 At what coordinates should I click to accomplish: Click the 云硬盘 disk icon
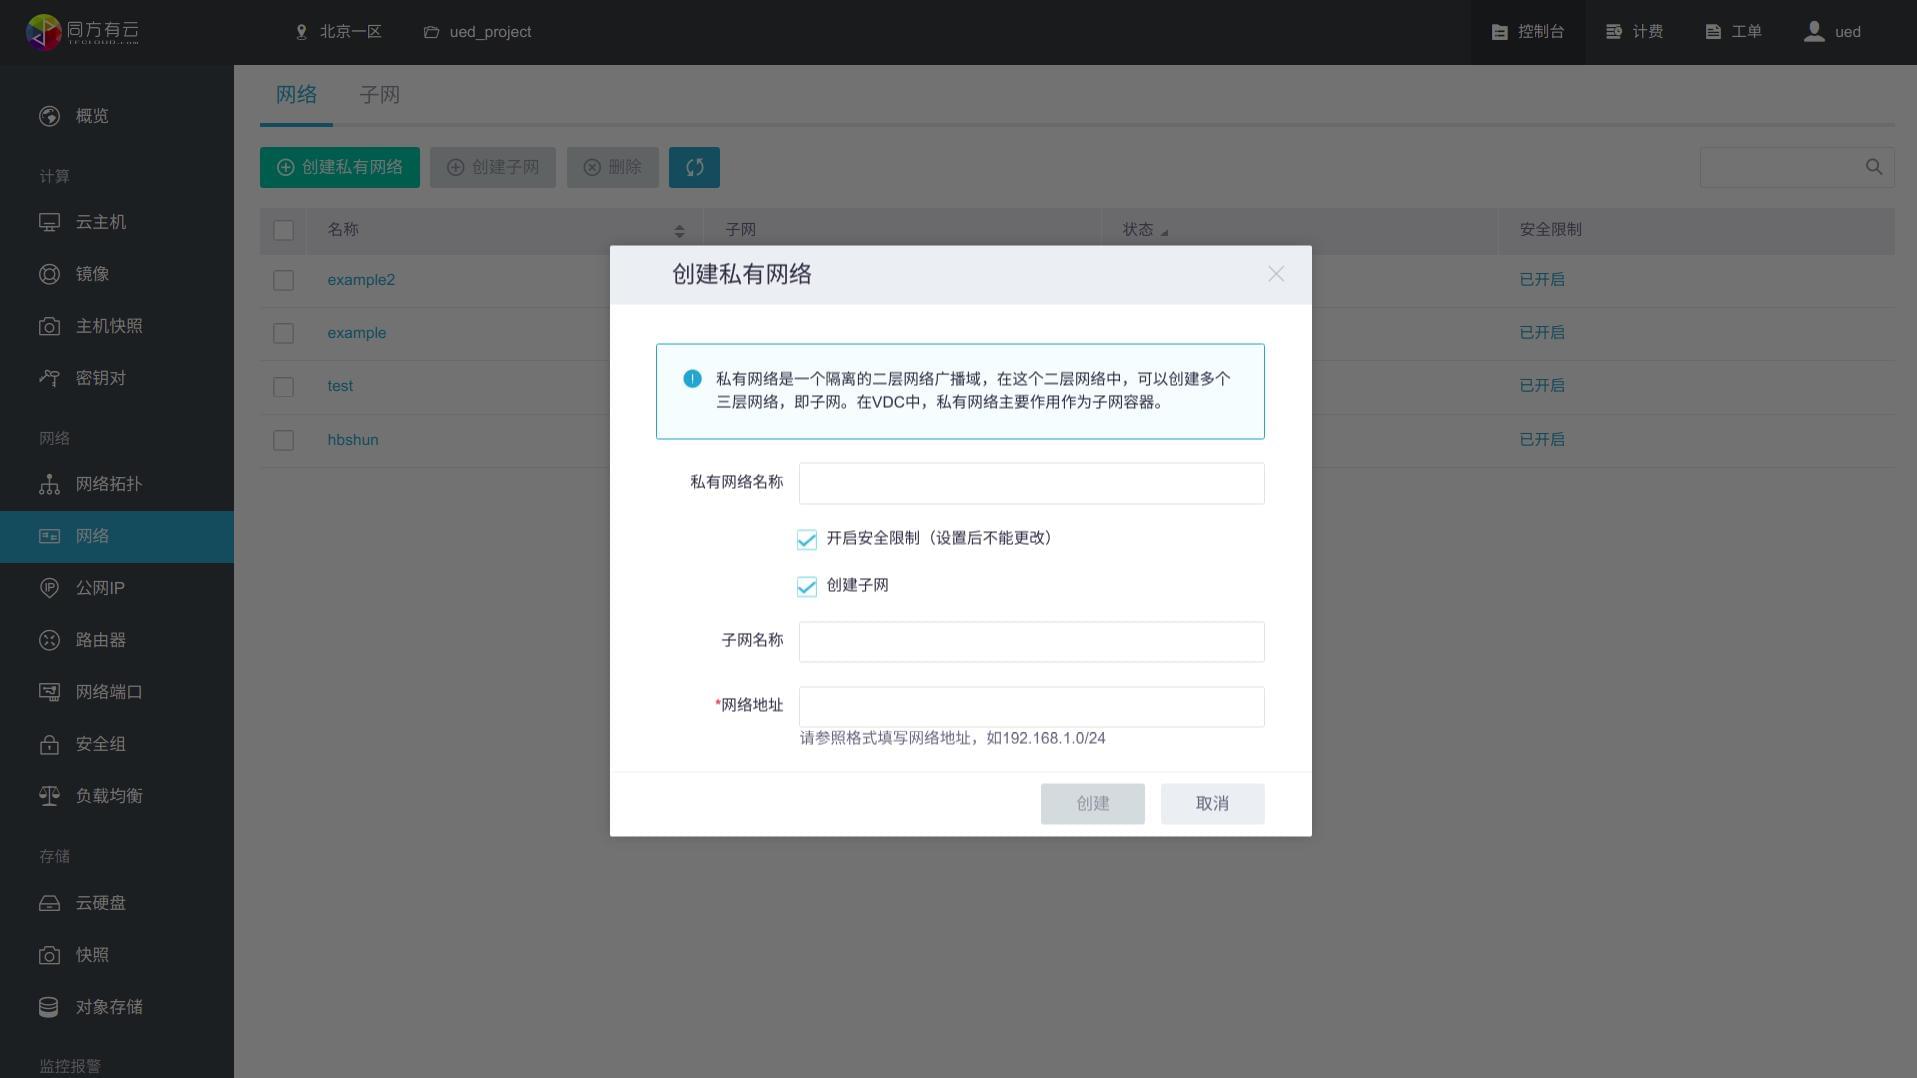point(49,903)
